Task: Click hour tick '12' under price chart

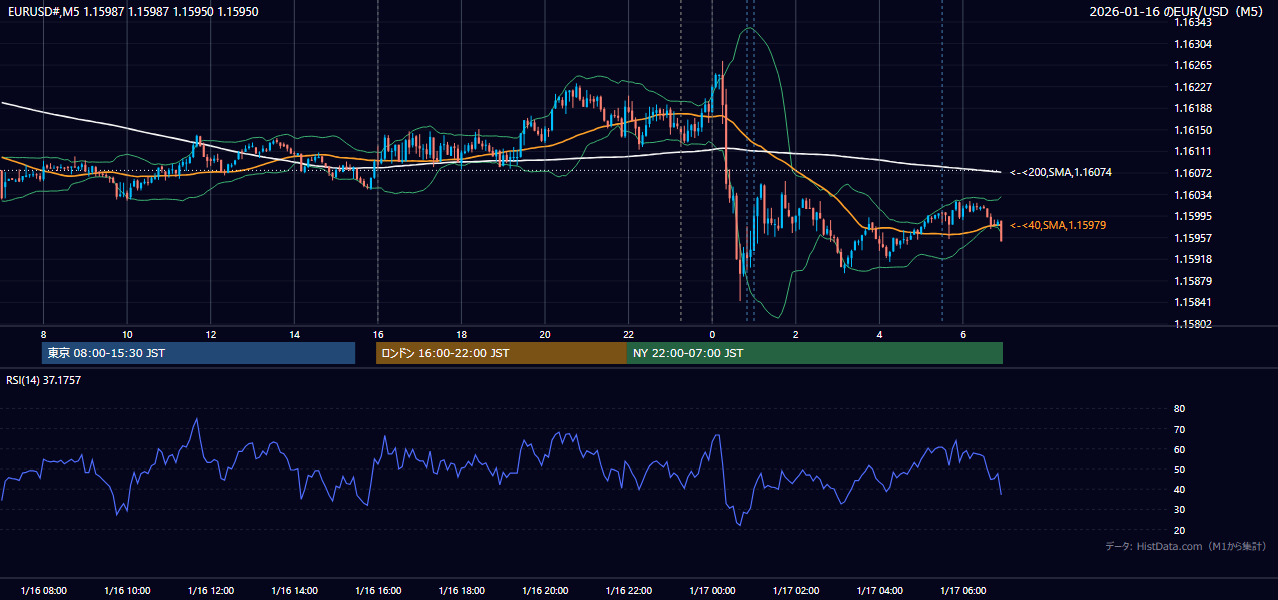Action: [211, 334]
